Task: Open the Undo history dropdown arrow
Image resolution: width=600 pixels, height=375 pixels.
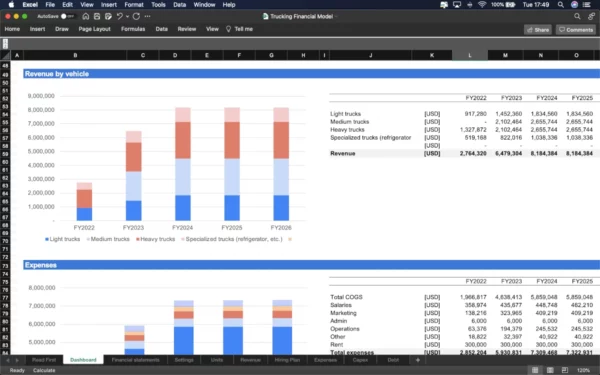Action: (127, 16)
